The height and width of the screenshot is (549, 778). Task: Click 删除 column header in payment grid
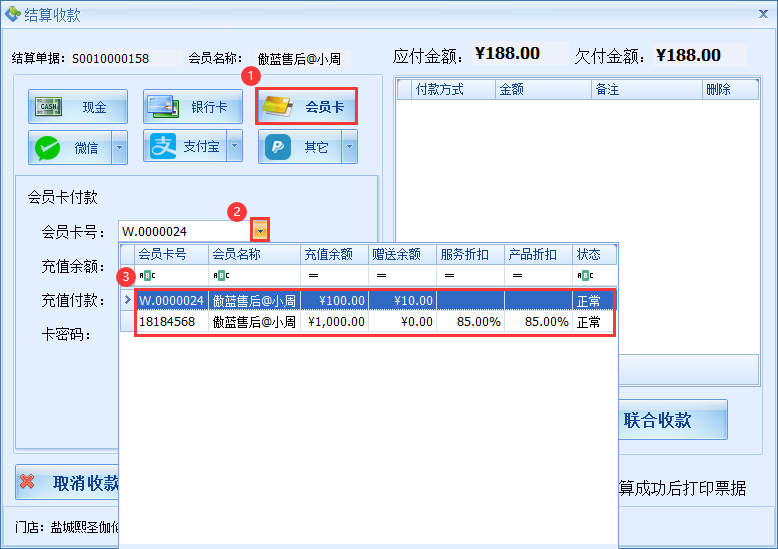730,89
